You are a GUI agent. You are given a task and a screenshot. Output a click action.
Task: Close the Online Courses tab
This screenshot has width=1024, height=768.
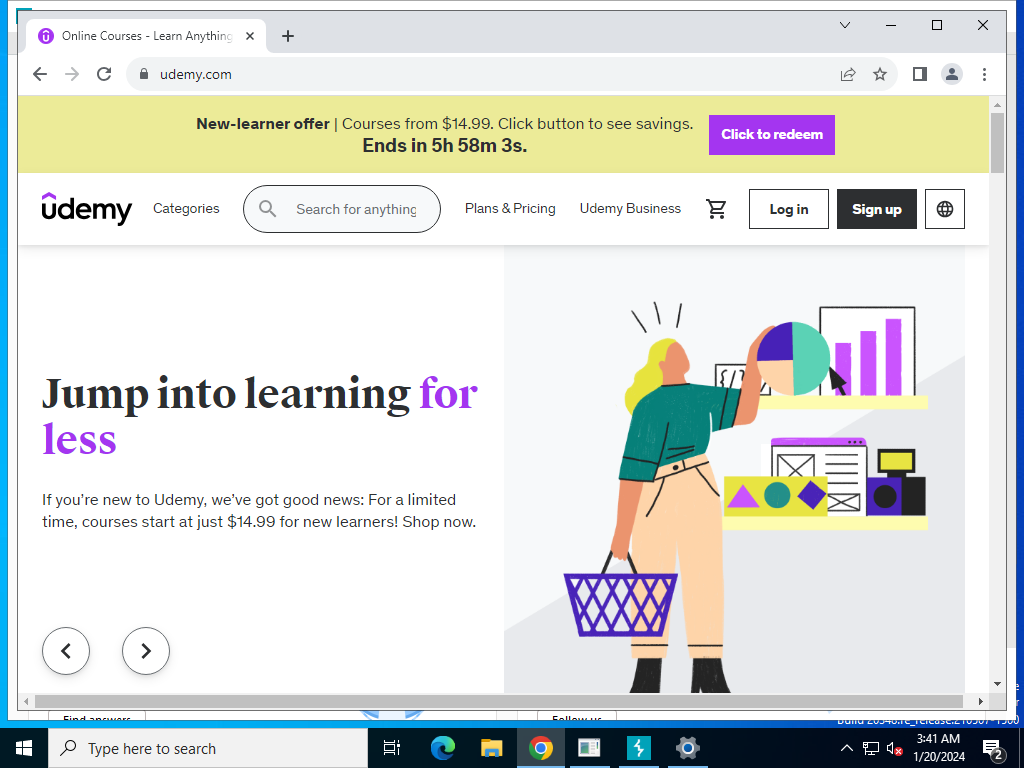(249, 36)
